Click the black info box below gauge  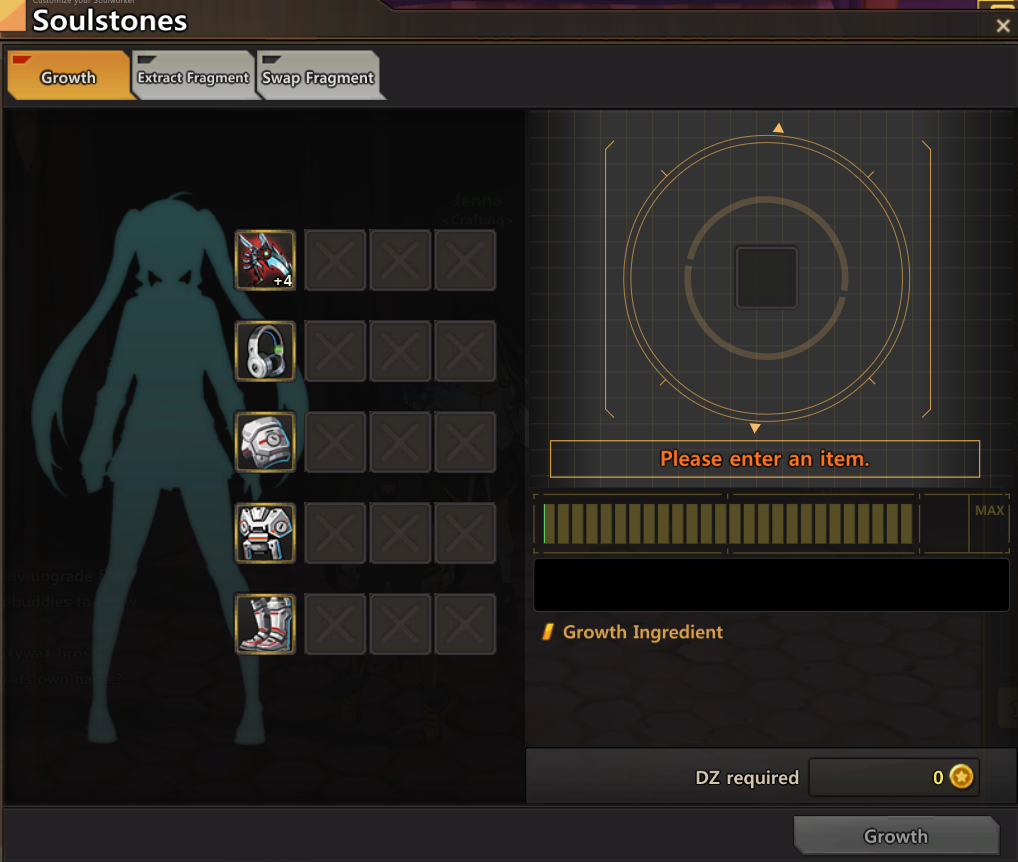point(771,585)
